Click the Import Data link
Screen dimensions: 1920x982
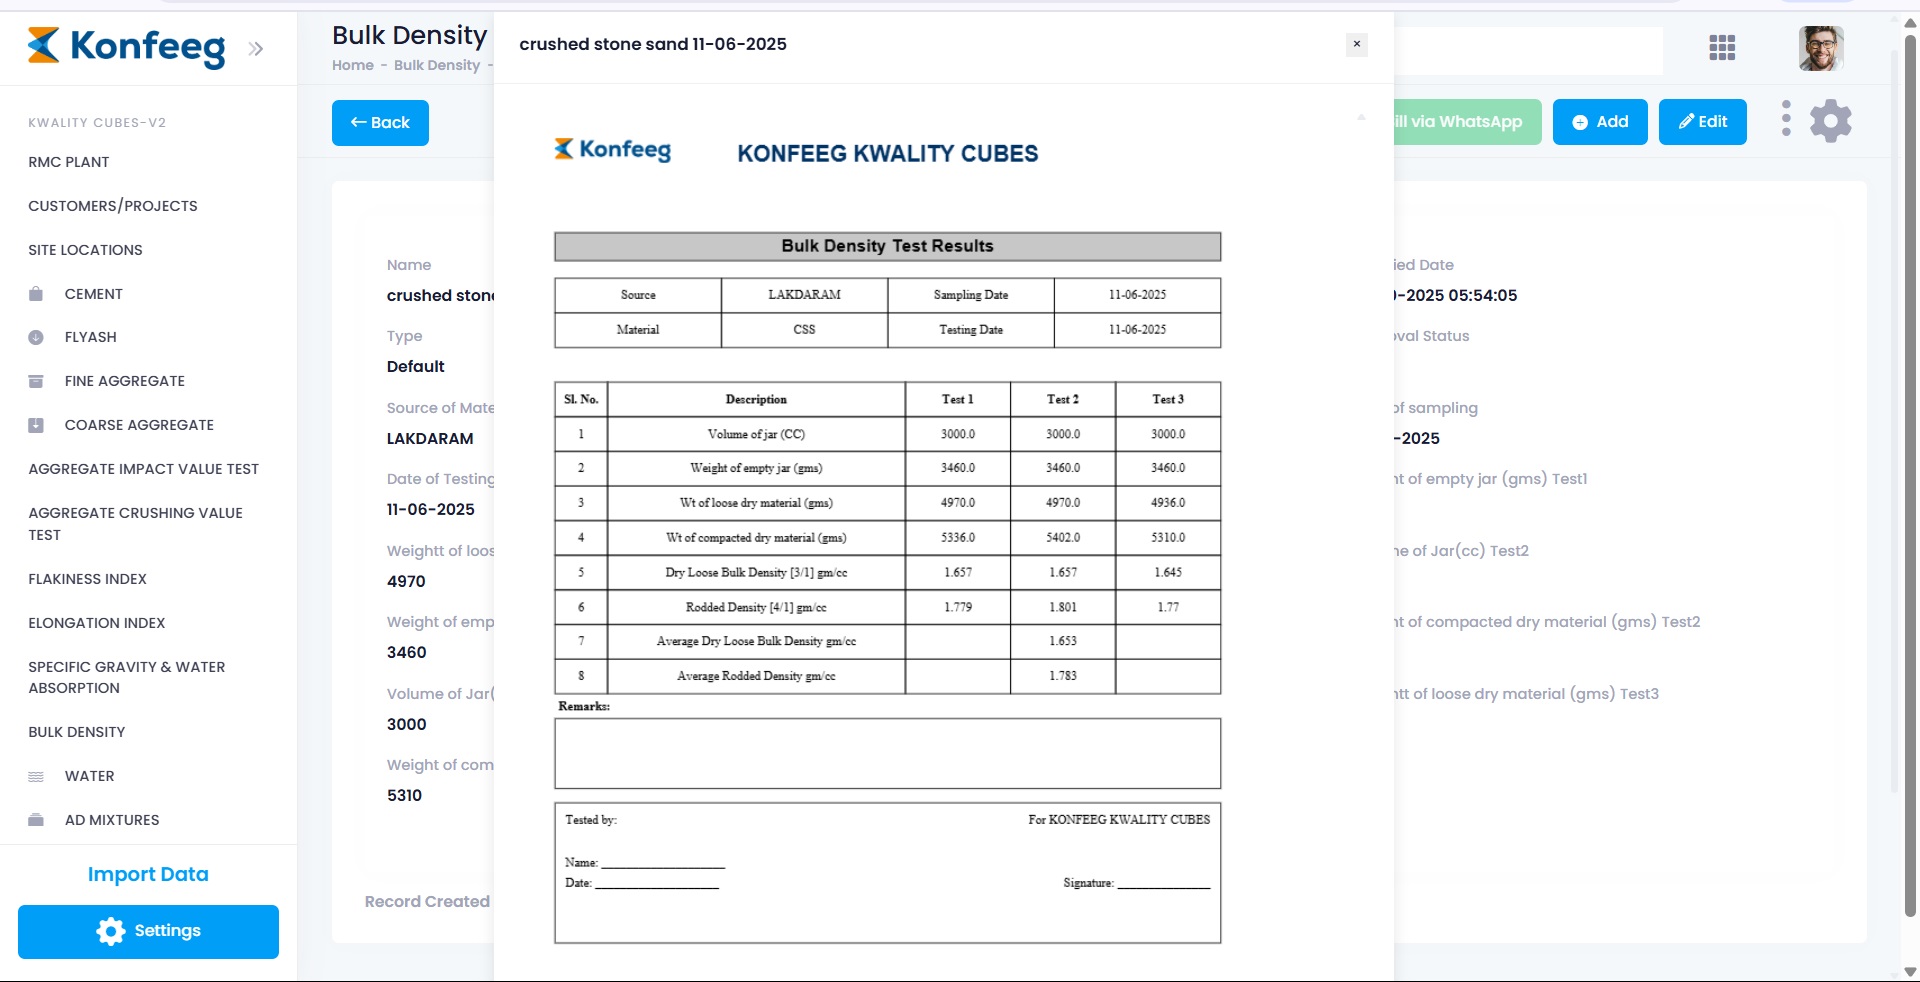[x=148, y=874]
